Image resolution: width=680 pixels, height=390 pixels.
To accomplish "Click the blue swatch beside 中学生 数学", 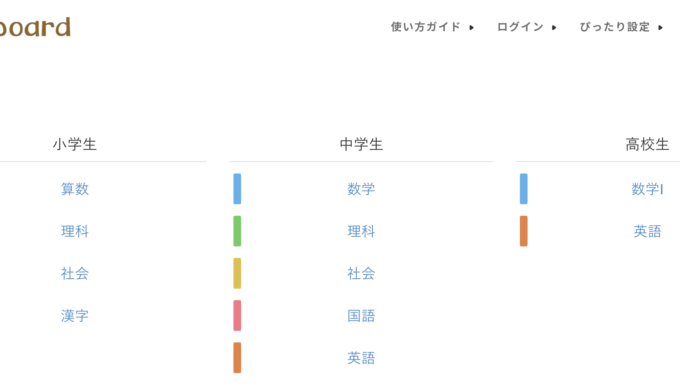I will [x=237, y=189].
